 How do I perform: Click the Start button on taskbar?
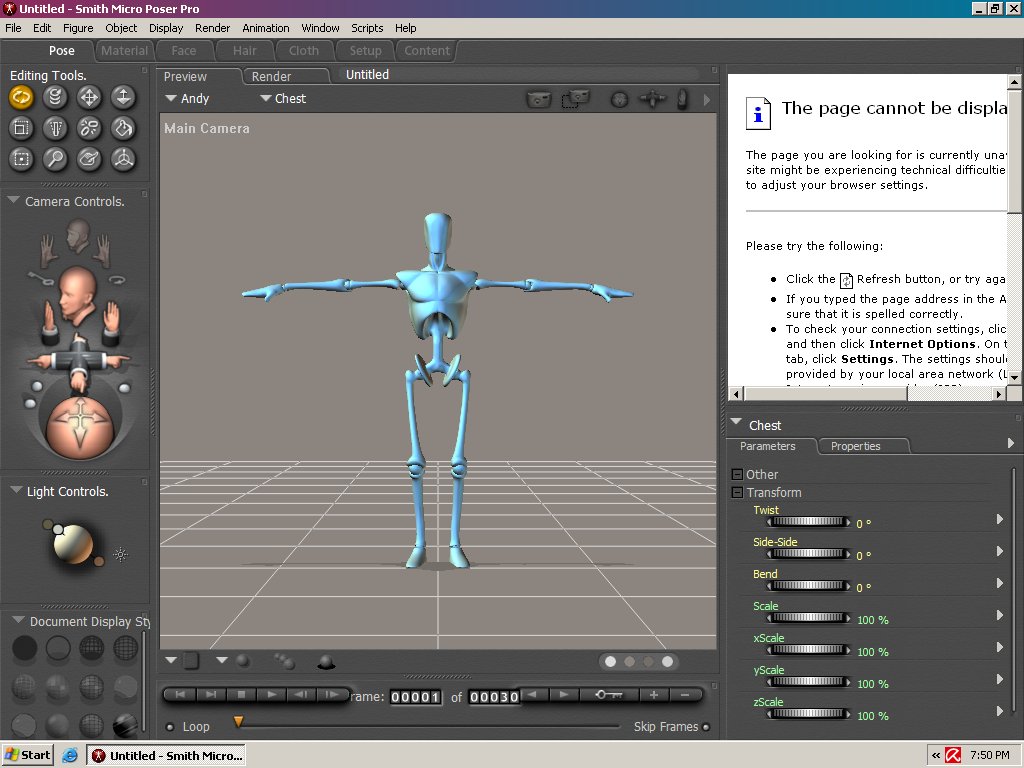(27, 755)
